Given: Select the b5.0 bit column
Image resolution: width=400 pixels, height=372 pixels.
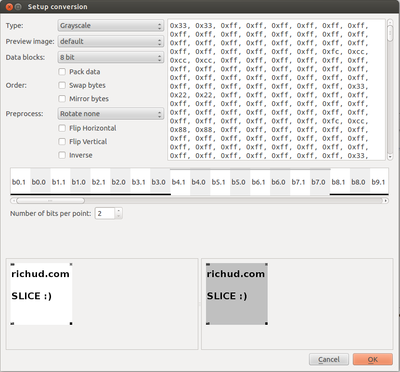Looking at the screenshot, I should pos(239,182).
